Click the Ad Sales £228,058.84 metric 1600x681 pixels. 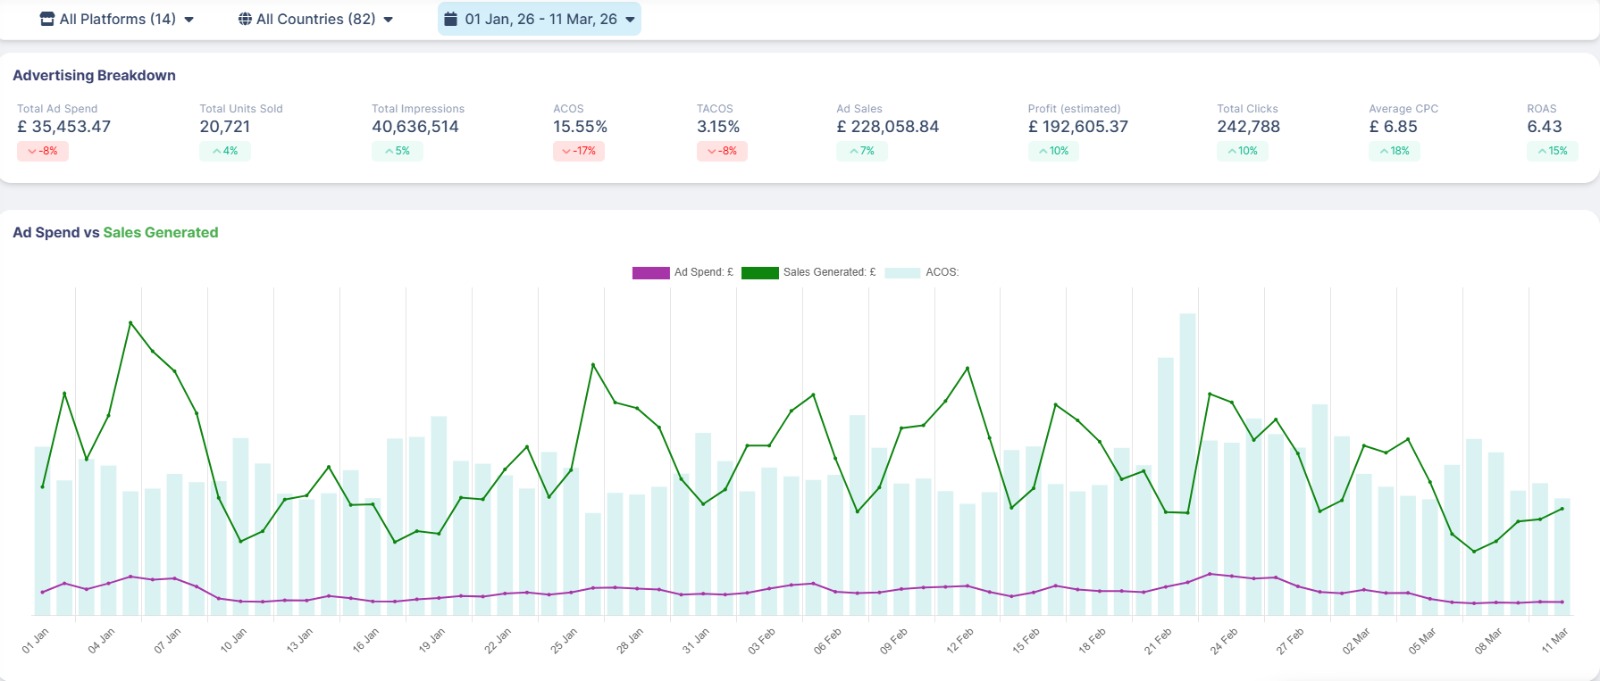(887, 127)
